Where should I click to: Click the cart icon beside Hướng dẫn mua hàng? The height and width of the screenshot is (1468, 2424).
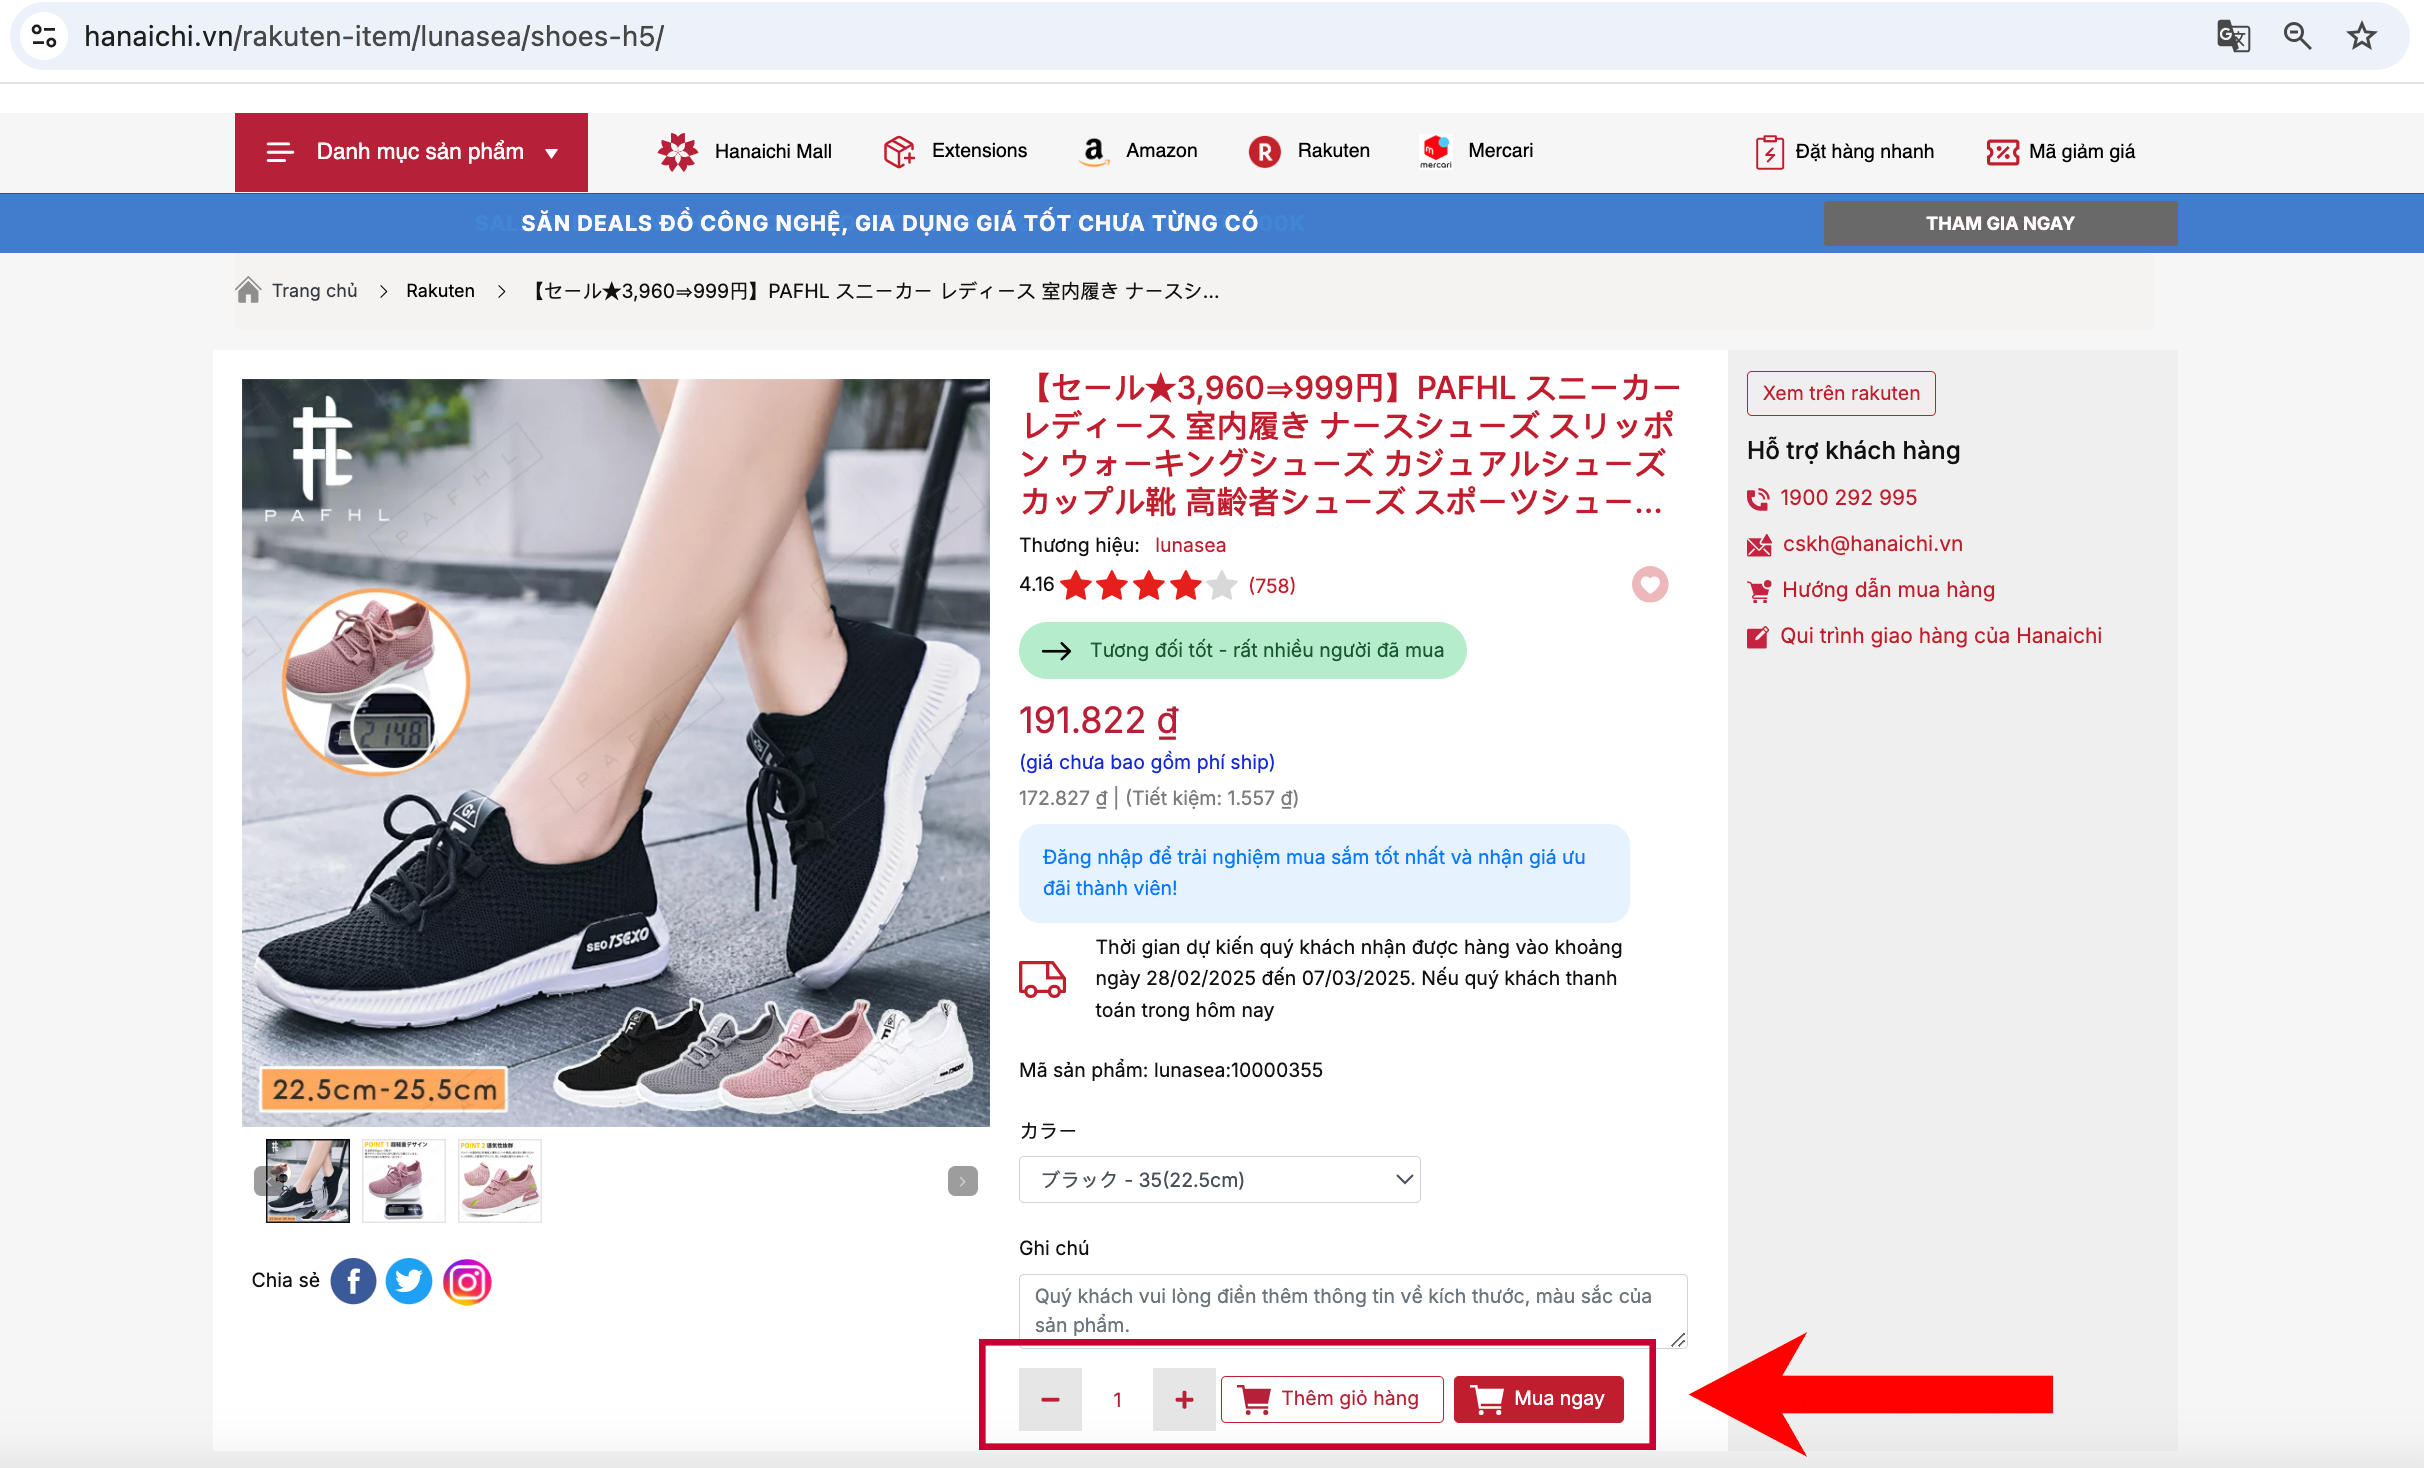(1759, 591)
